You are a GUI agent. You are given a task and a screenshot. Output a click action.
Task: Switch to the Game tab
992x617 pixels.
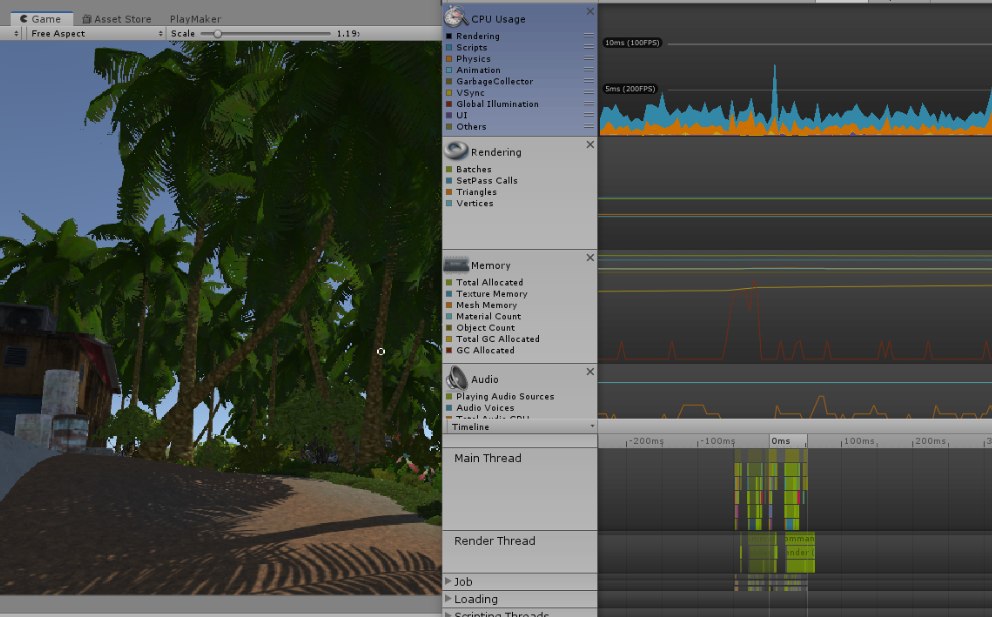[40, 19]
